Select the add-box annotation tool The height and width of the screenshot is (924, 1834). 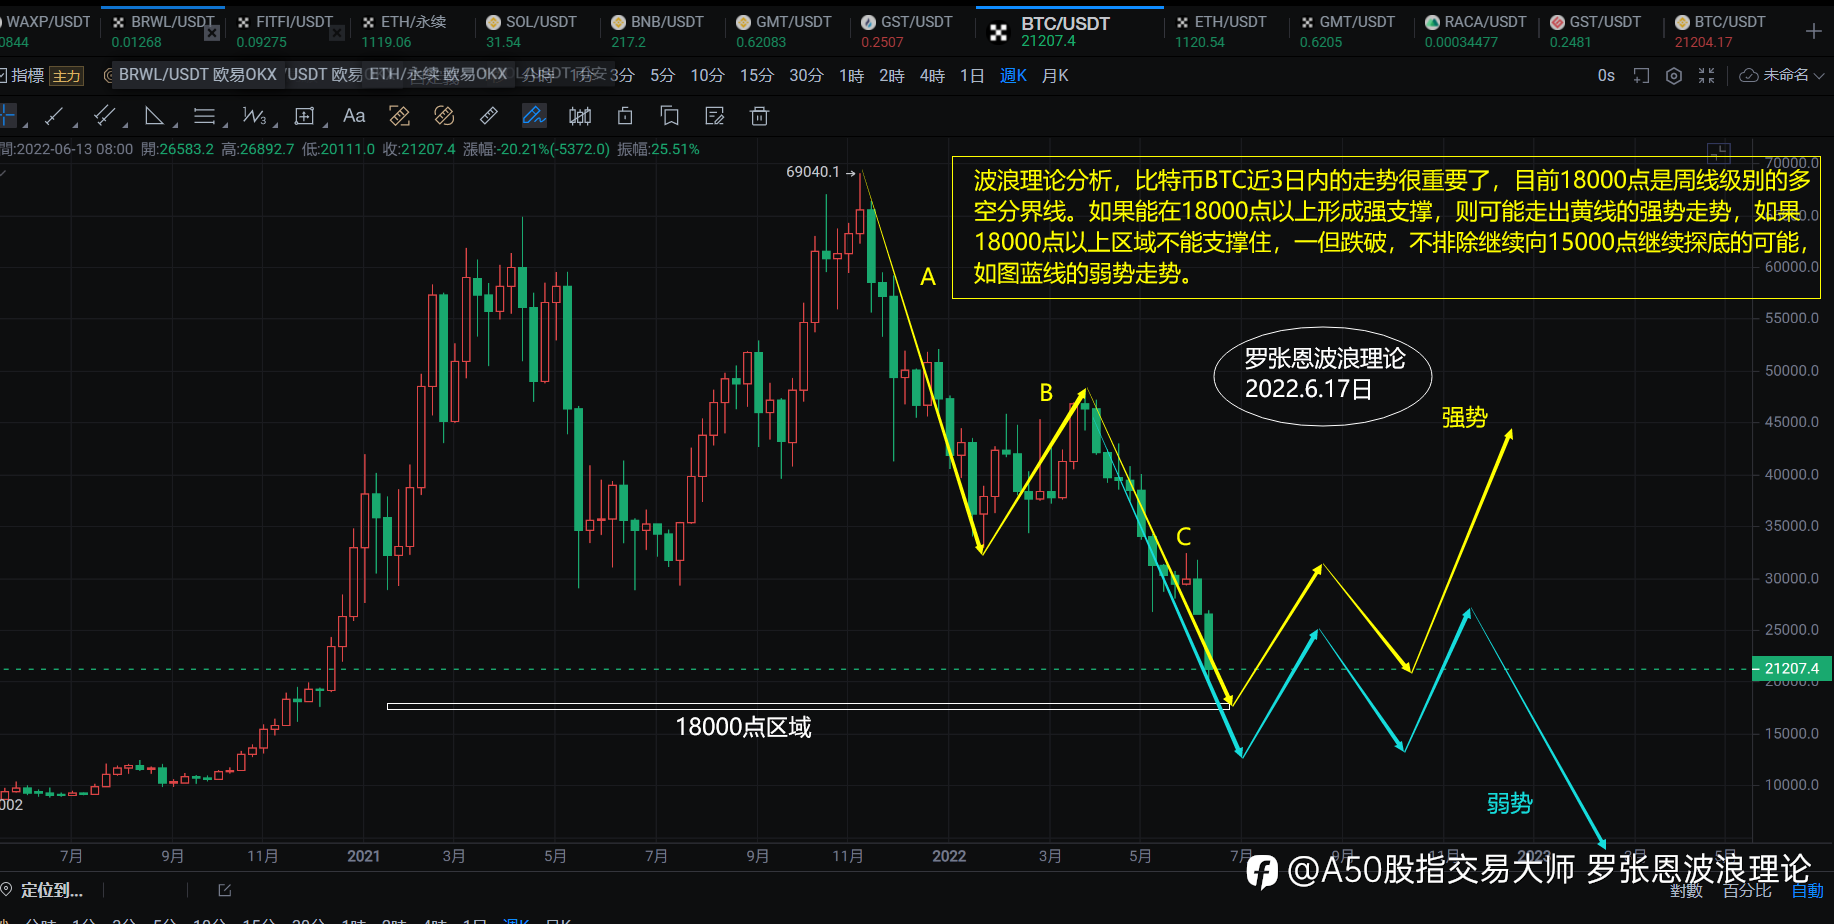coord(304,116)
